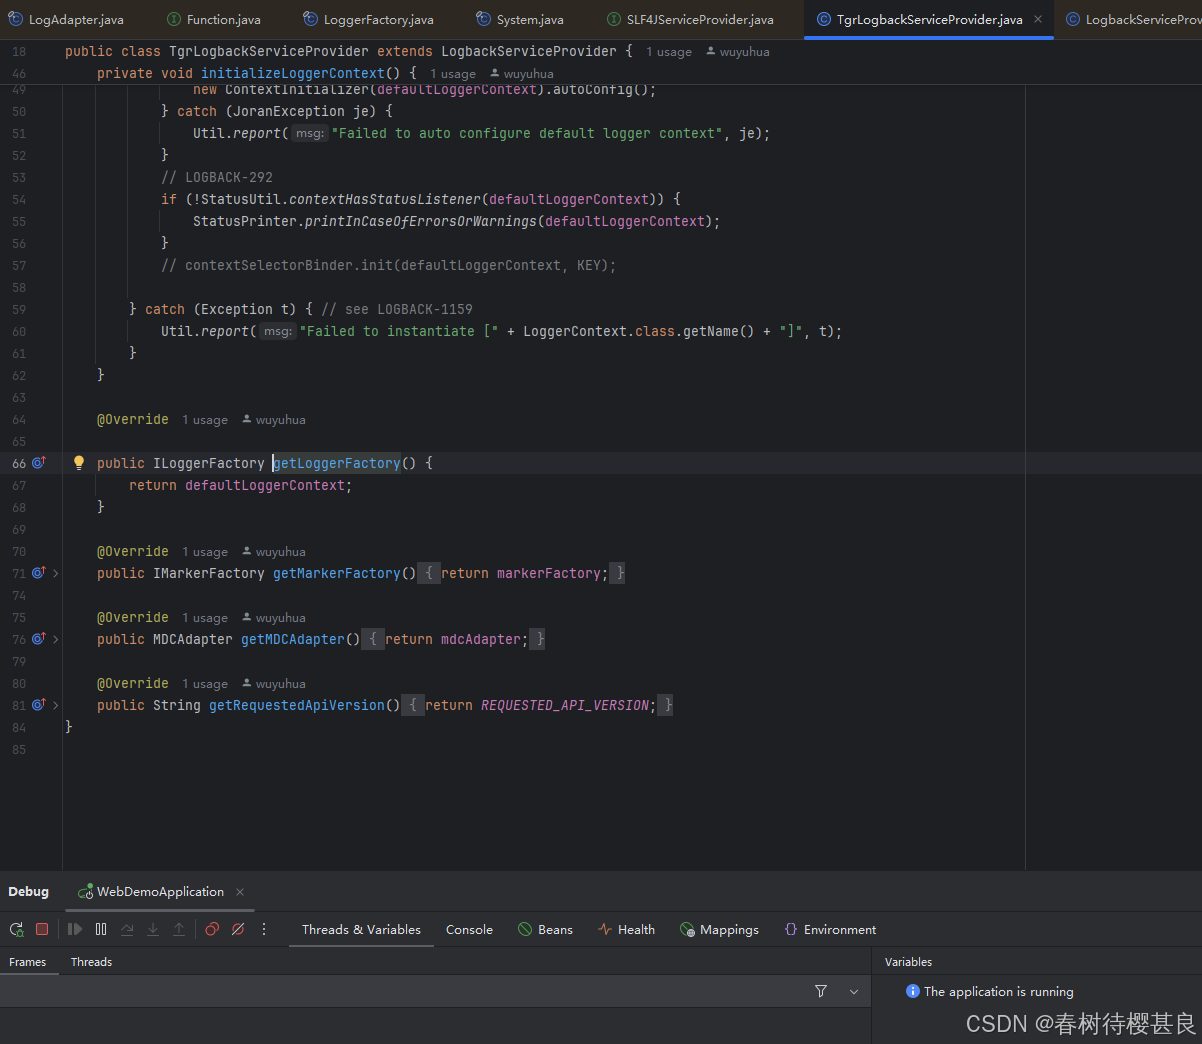Open System.java editor tab

pyautogui.click(x=520, y=19)
